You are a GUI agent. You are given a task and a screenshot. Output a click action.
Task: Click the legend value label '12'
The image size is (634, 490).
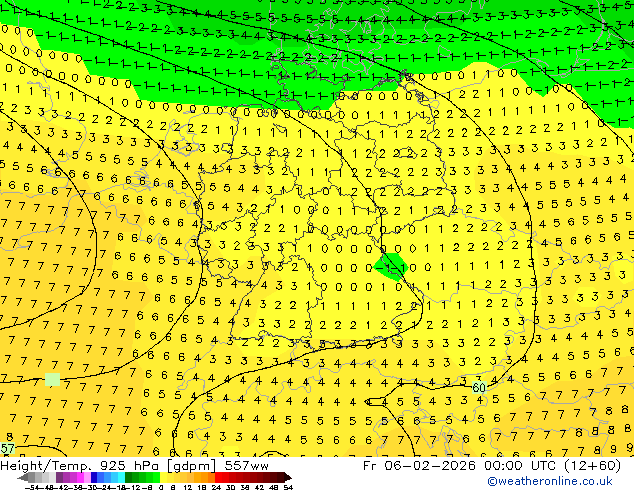pos(187,487)
